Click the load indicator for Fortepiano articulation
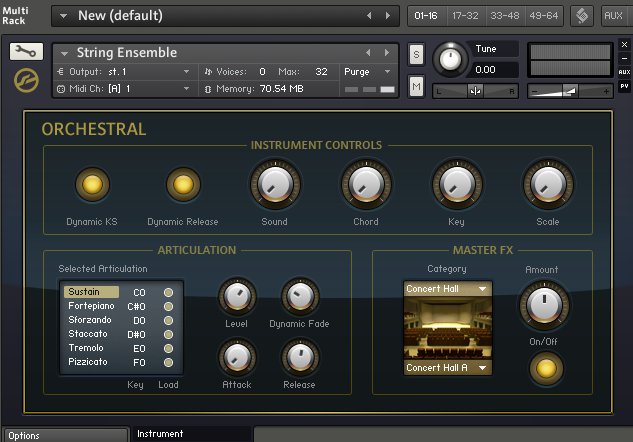Screen dimensions: 633x442 [x=168, y=306]
